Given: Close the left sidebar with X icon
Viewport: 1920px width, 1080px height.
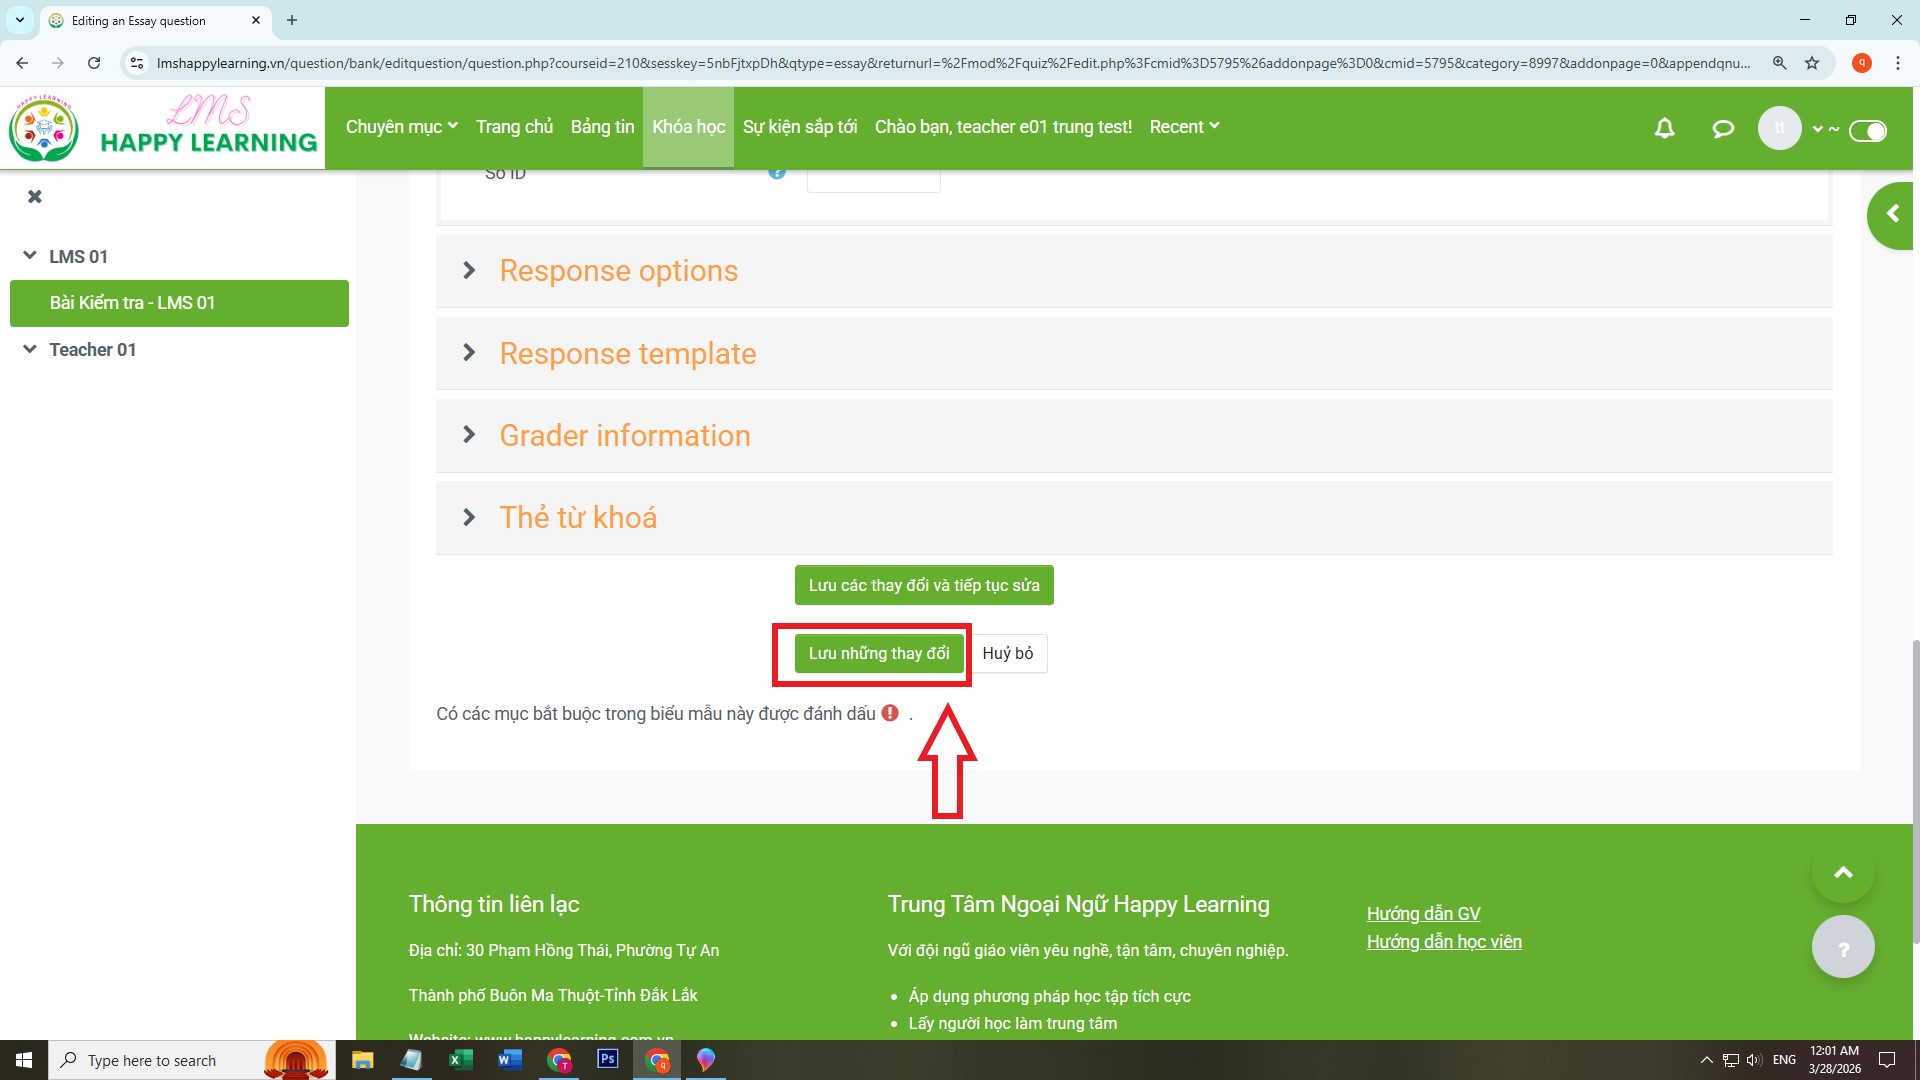Looking at the screenshot, I should click(35, 197).
